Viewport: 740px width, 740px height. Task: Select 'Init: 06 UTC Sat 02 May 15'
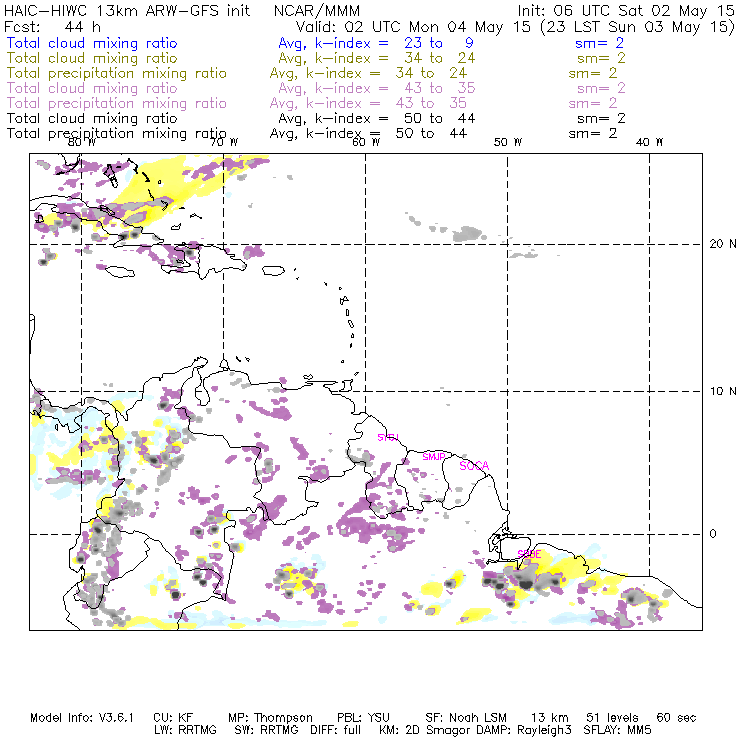tap(626, 11)
